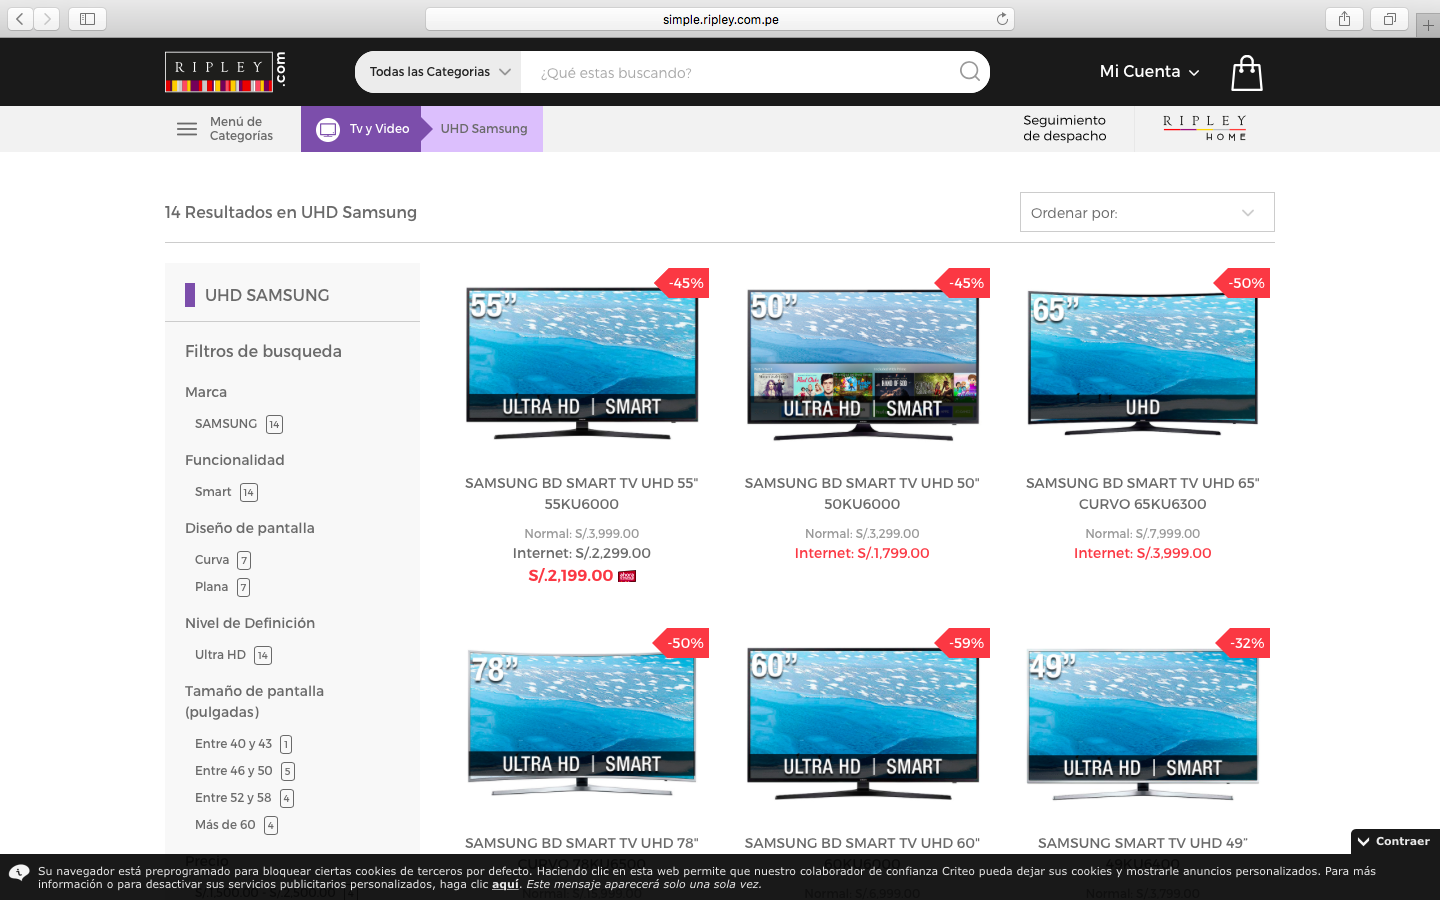
Task: Click the Internet: S/.3,999.00 price
Action: pos(1142,553)
